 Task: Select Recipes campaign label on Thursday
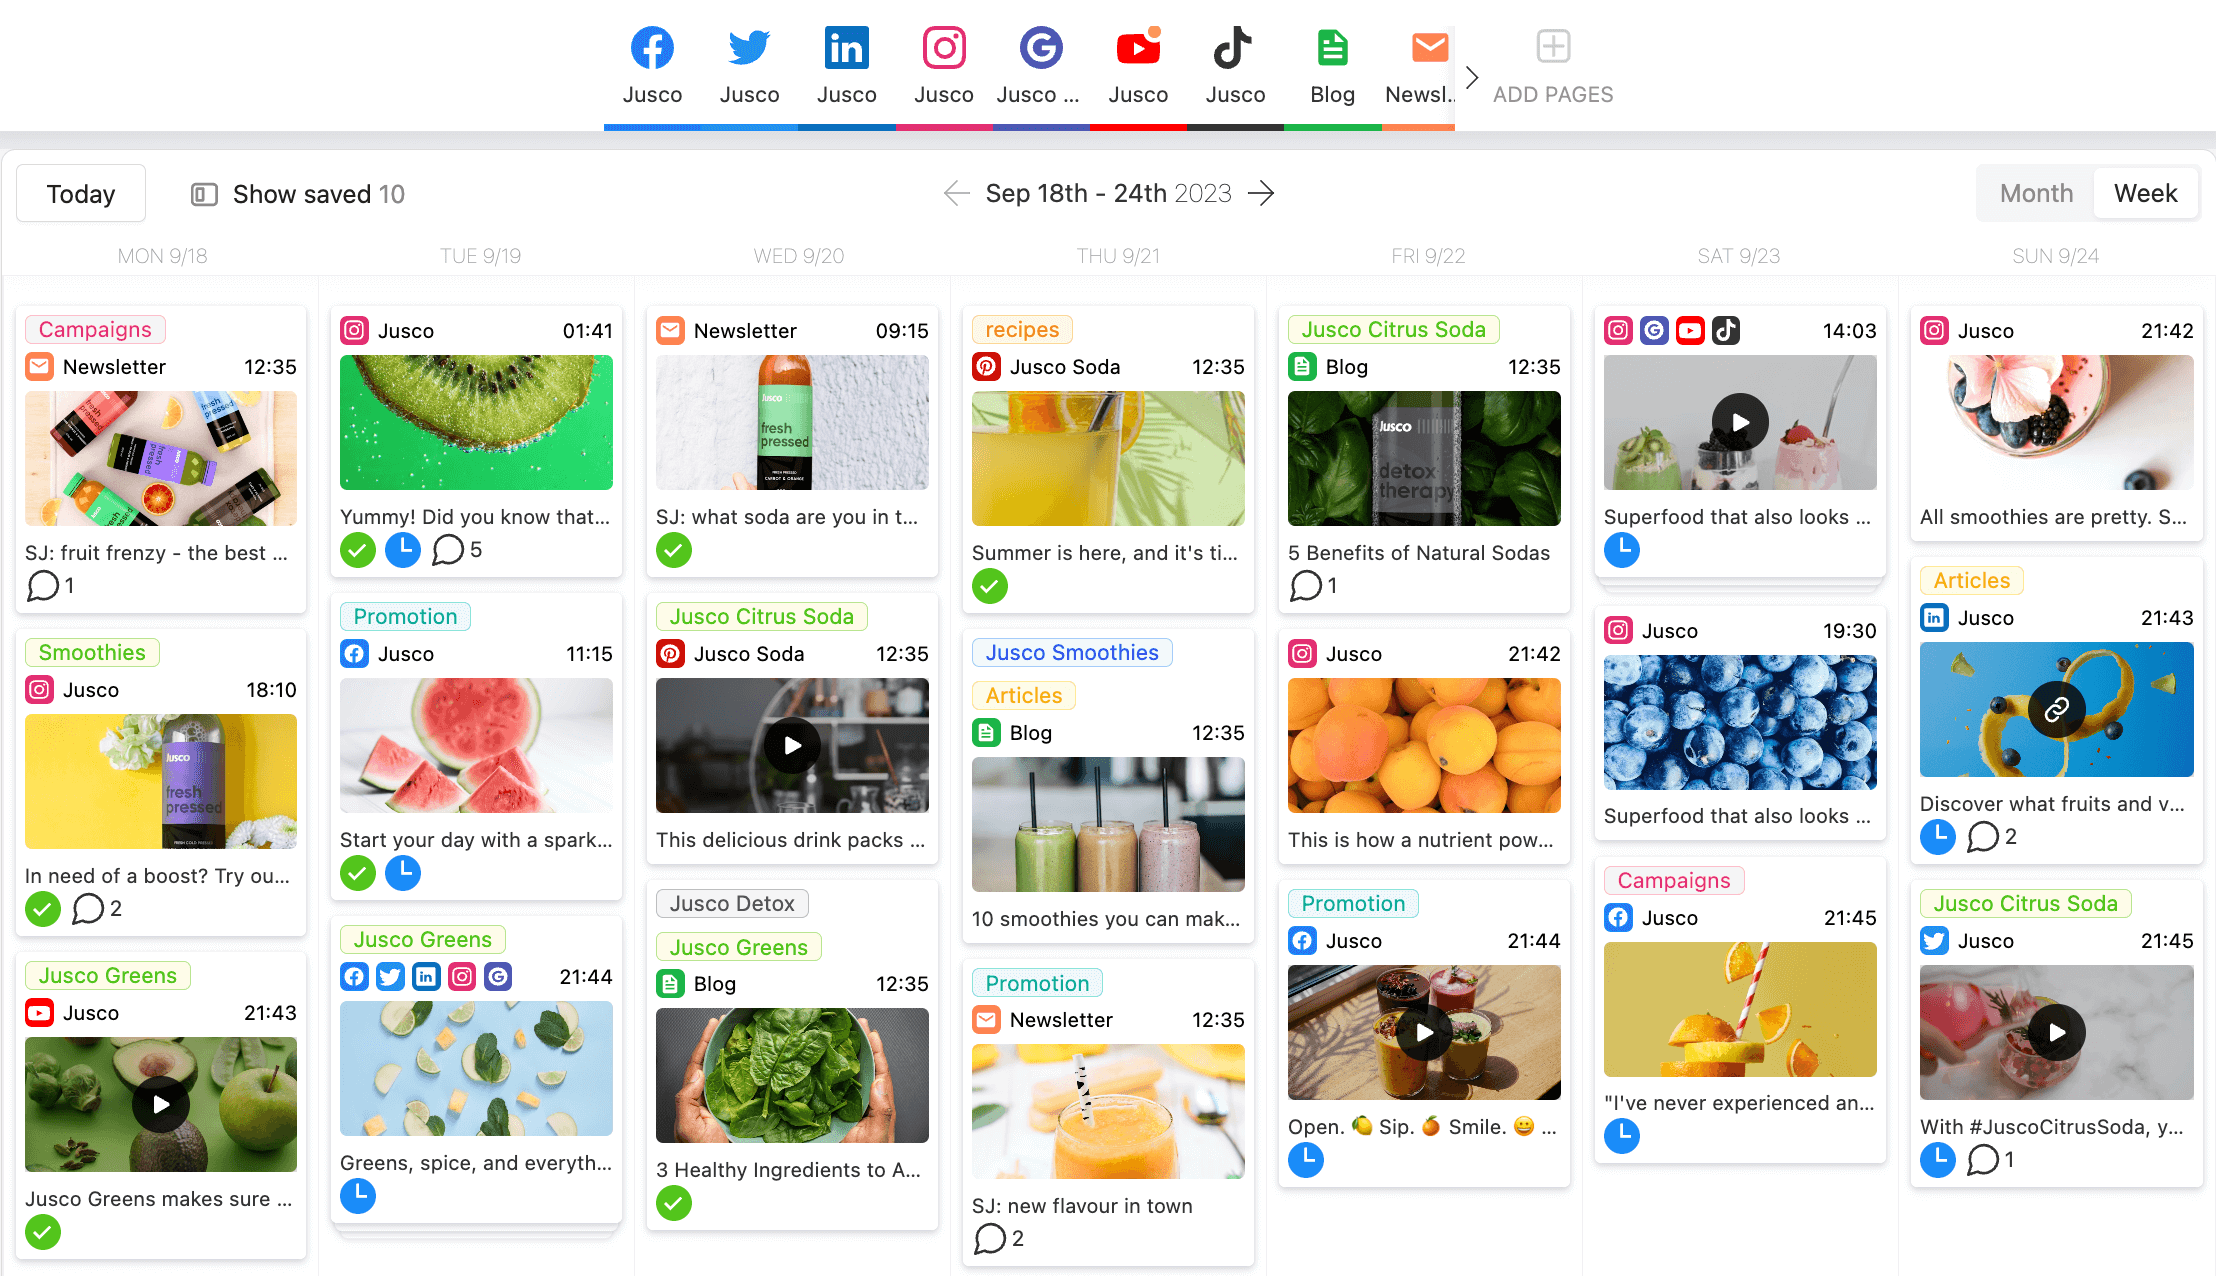1020,329
